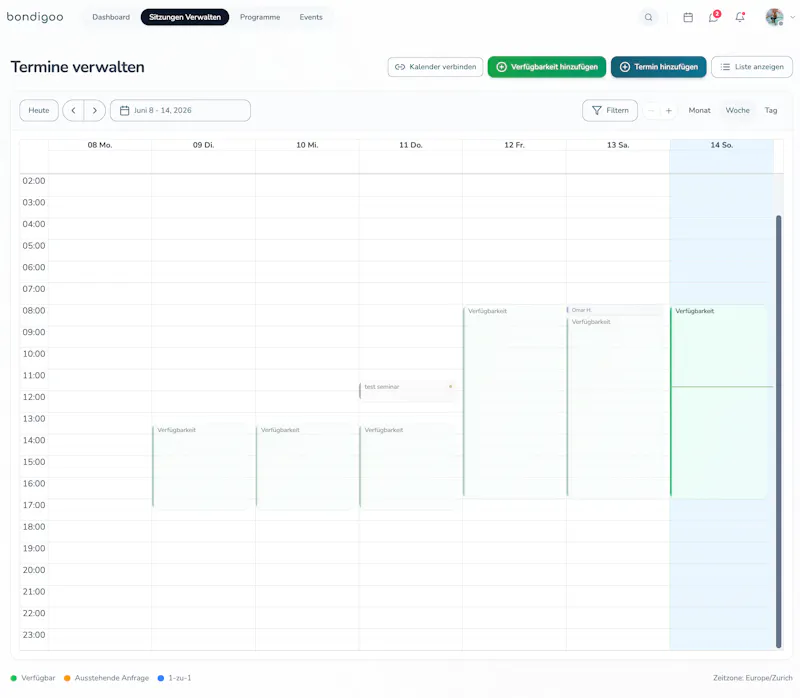
Task: Zoom in calendar with plus
Action: [668, 110]
